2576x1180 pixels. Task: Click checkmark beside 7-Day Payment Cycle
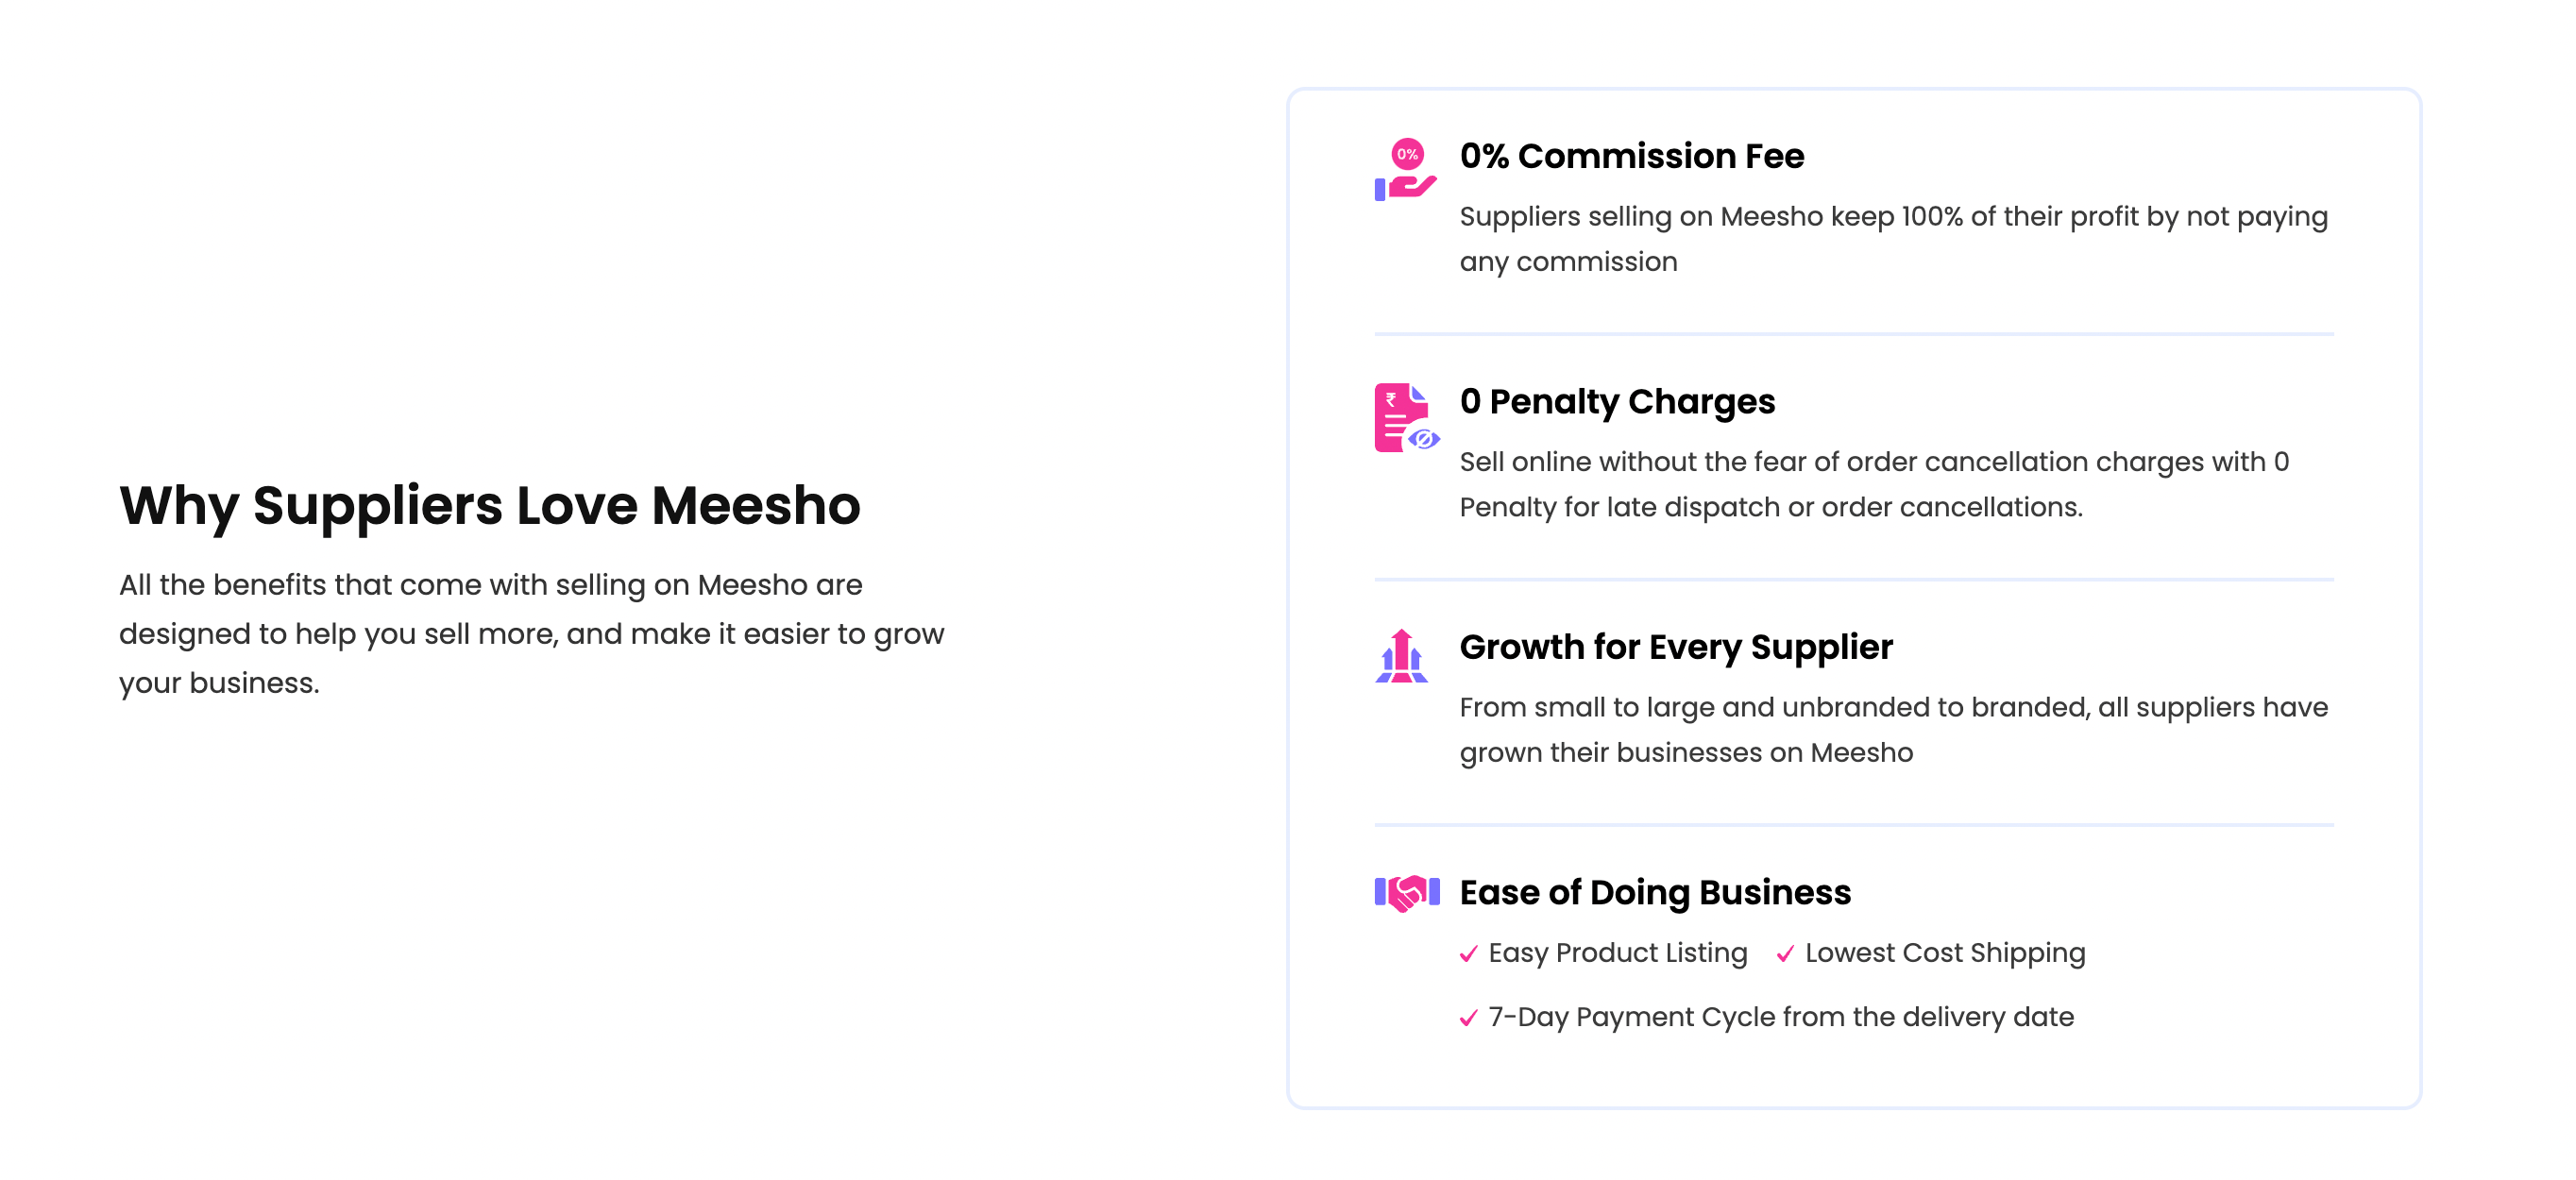point(1468,1018)
